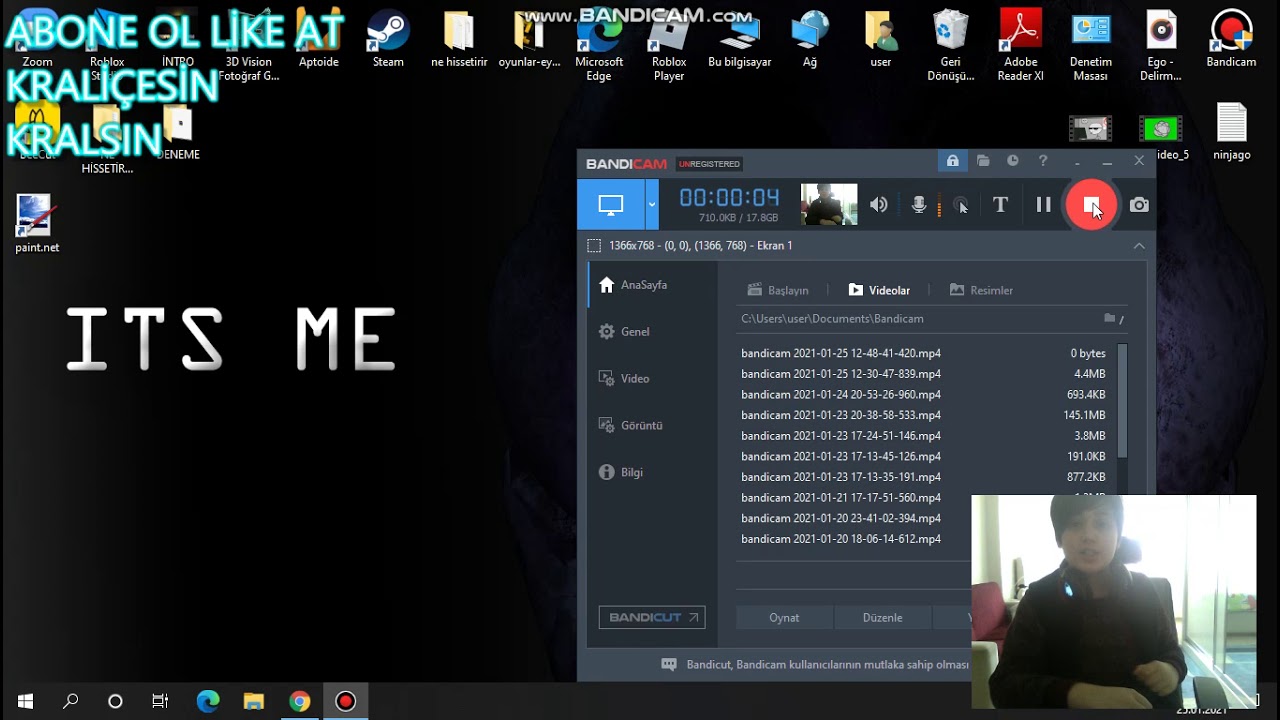
Task: Collapse the recording area bar chevron
Action: (x=1139, y=245)
